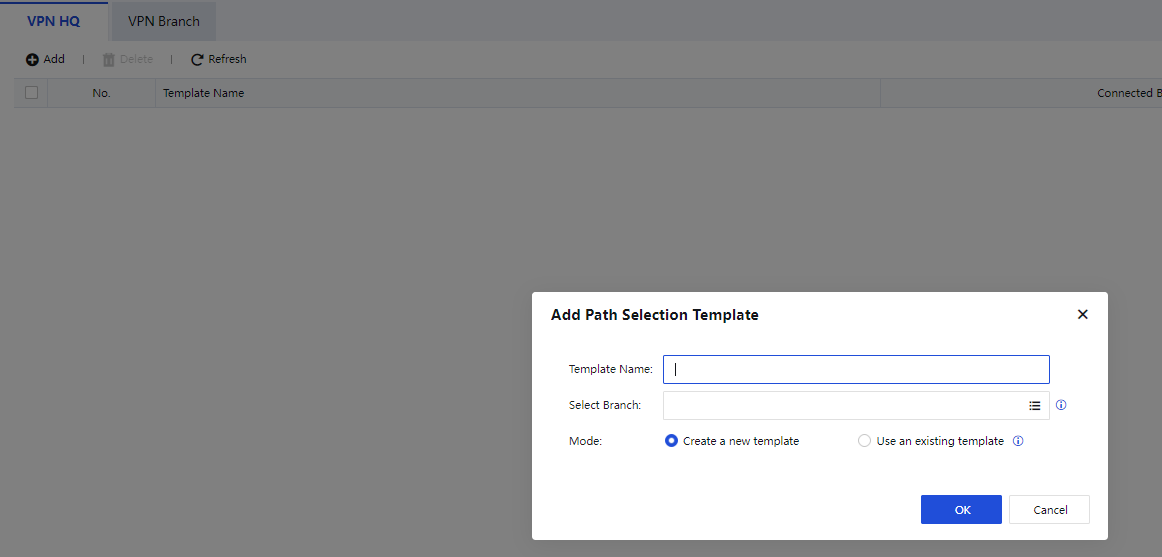
Task: Open the Select Branch dropdown field
Action: point(842,406)
